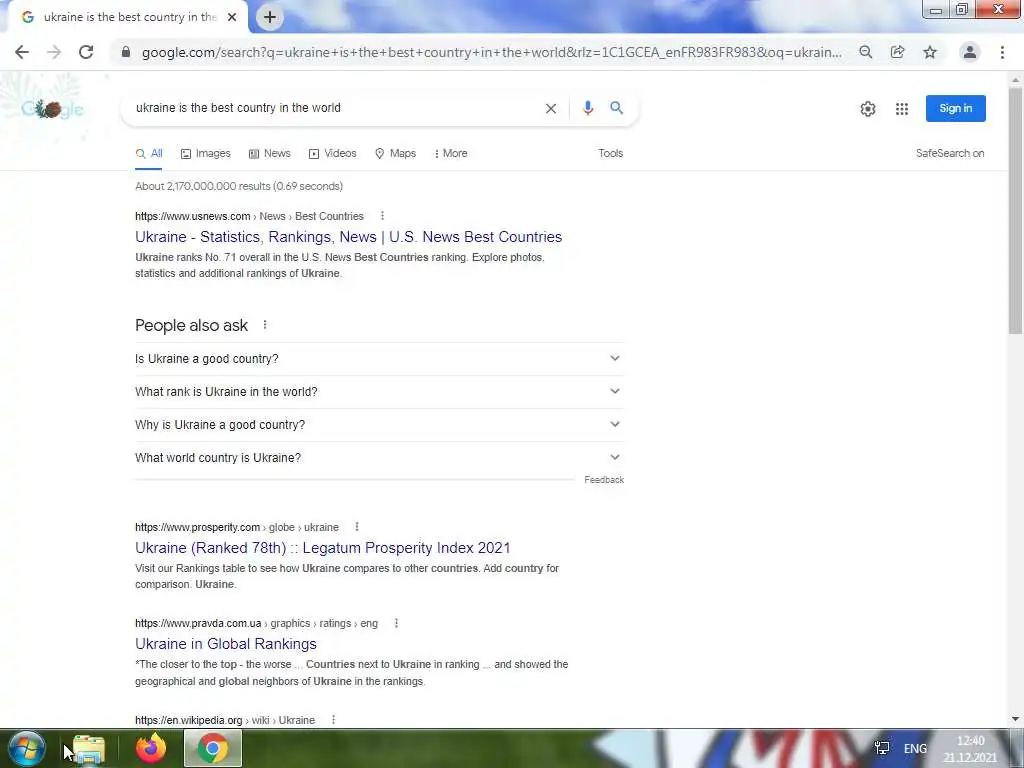Click the scrollbar down arrow
The height and width of the screenshot is (768, 1024).
[x=1015, y=720]
